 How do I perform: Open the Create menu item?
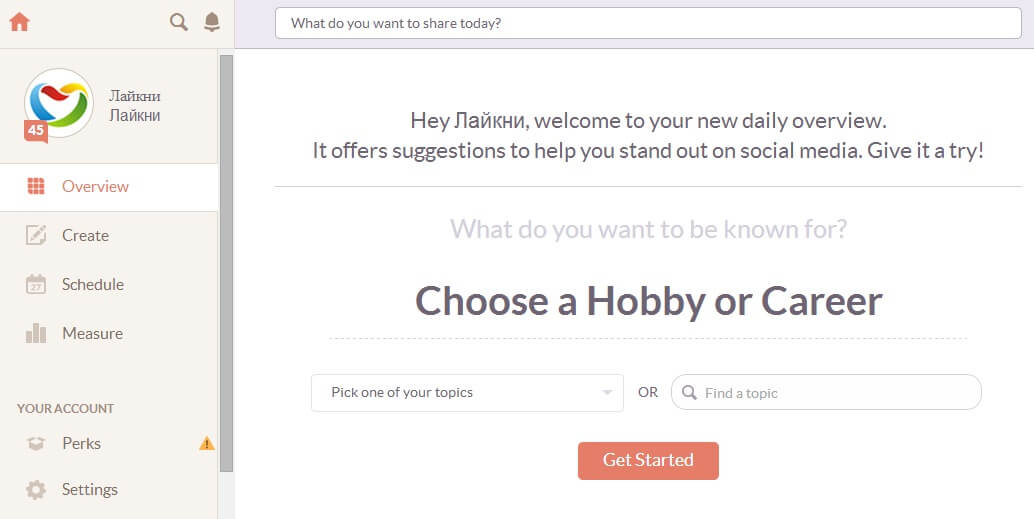point(85,235)
